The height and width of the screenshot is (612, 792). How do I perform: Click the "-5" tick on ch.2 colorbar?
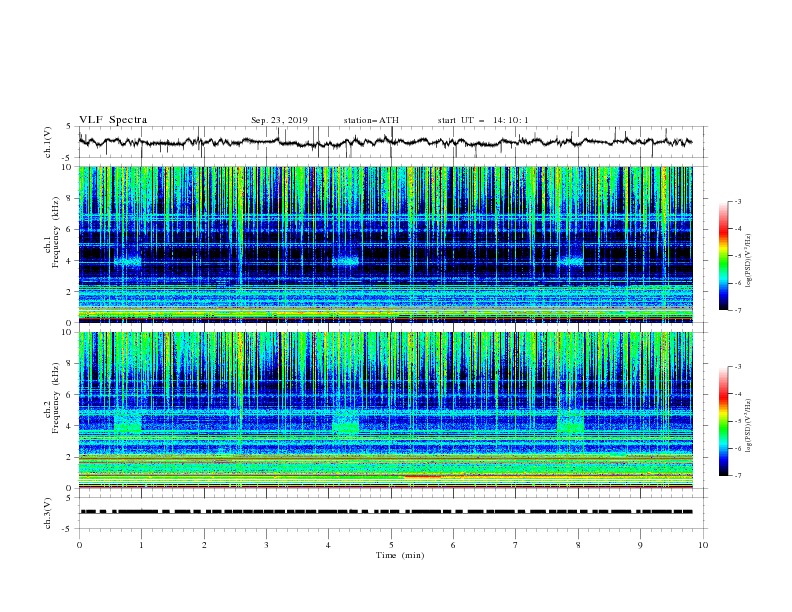click(738, 421)
